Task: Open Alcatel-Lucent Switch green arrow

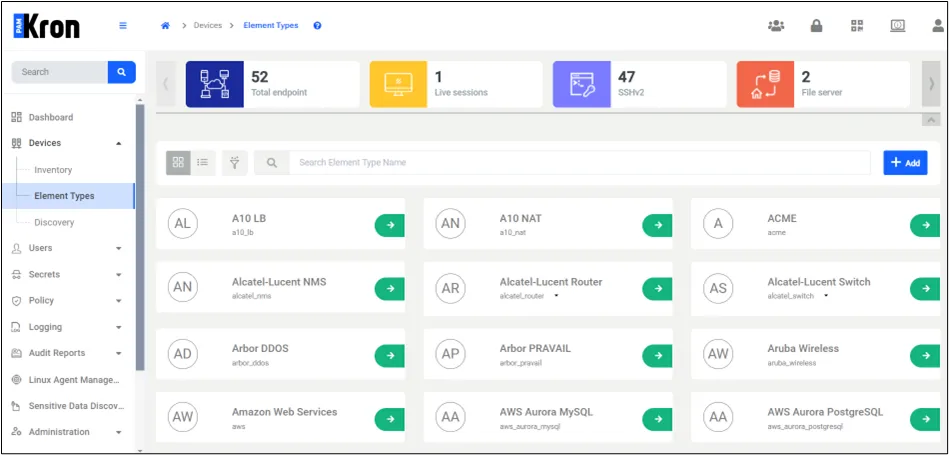Action: [x=925, y=289]
